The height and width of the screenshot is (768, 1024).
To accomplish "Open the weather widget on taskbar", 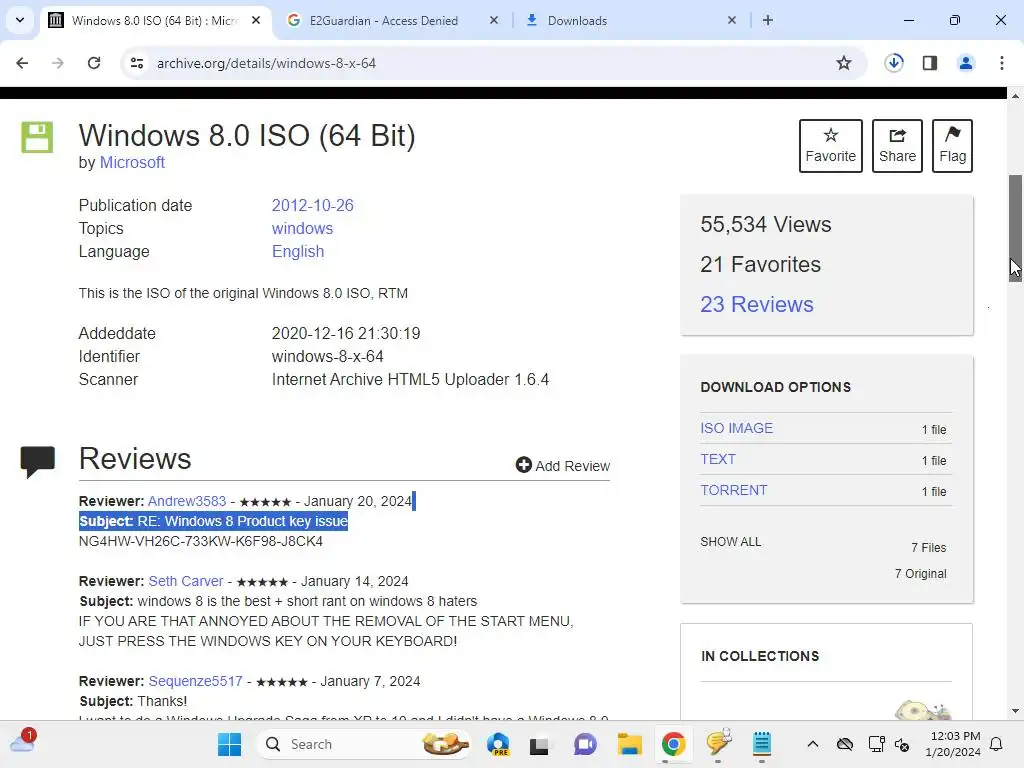I will pos(22,741).
